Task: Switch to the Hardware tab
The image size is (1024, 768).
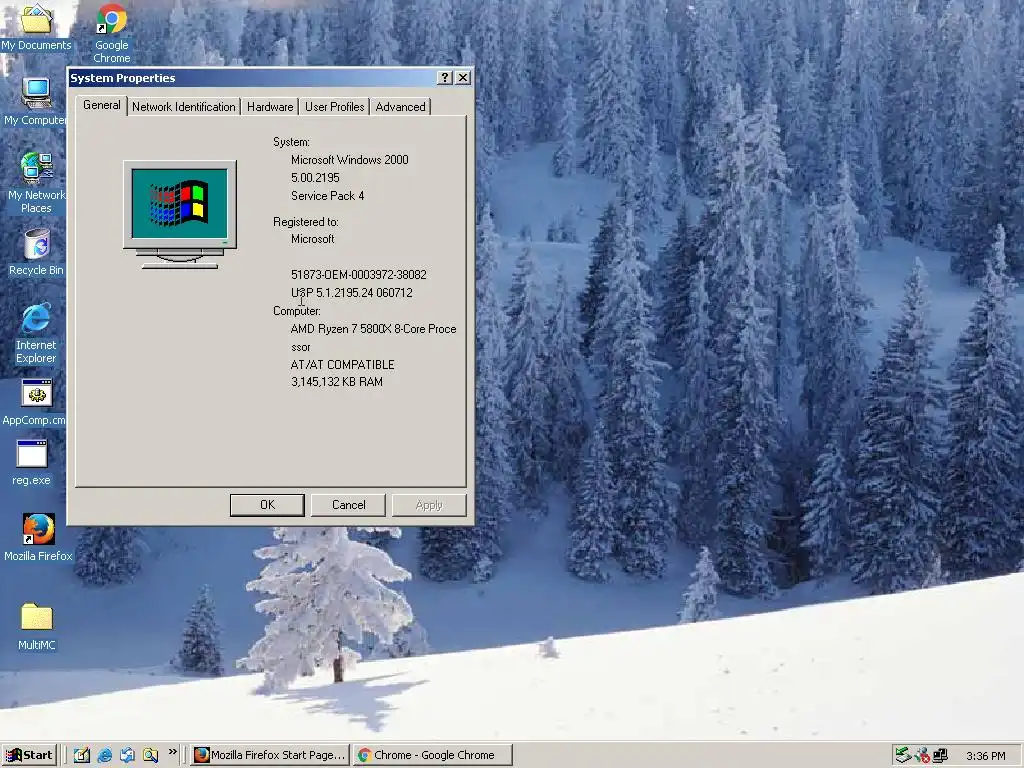Action: [x=270, y=106]
